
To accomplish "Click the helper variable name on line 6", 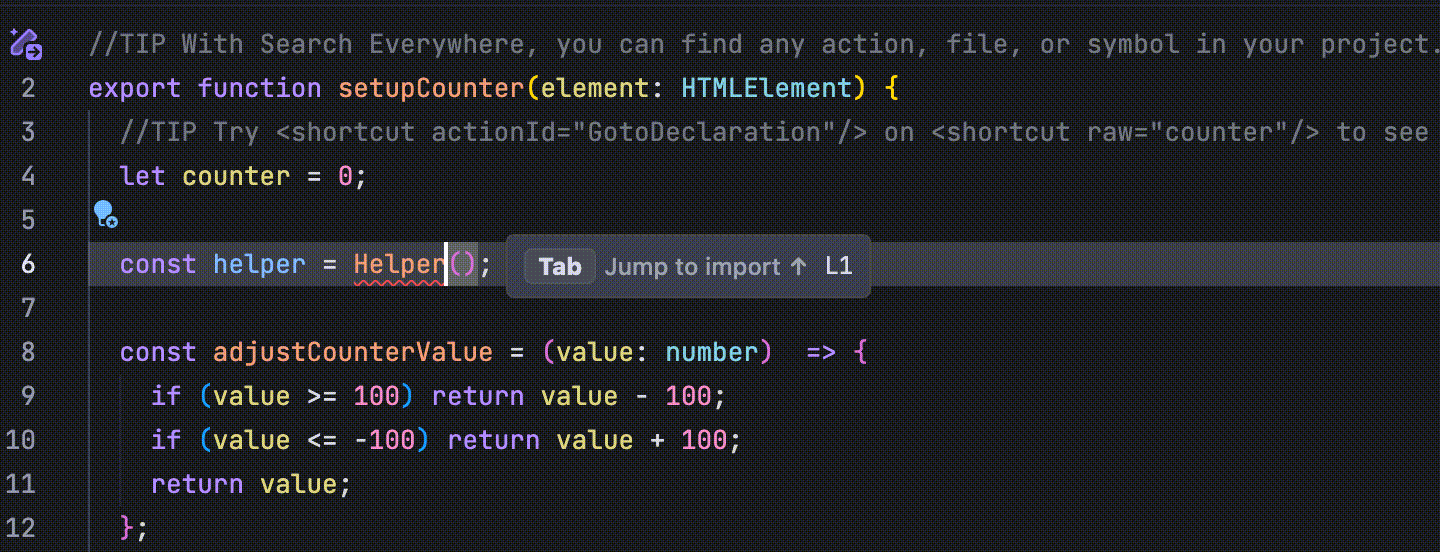I will 259,265.
